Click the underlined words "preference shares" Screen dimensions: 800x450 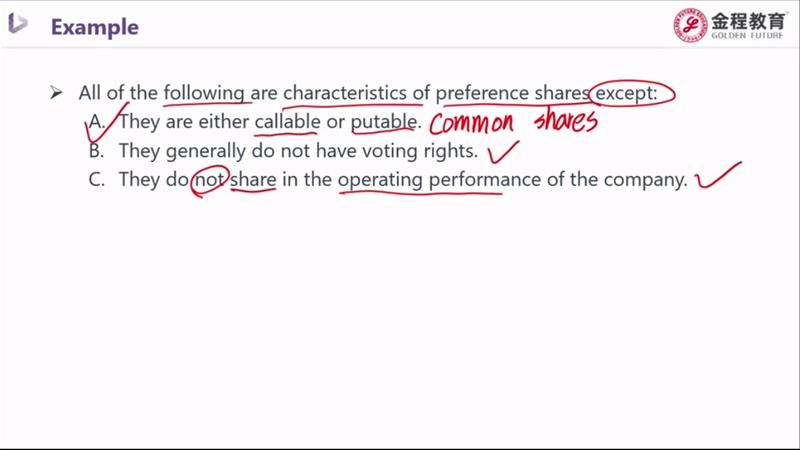[x=512, y=93]
